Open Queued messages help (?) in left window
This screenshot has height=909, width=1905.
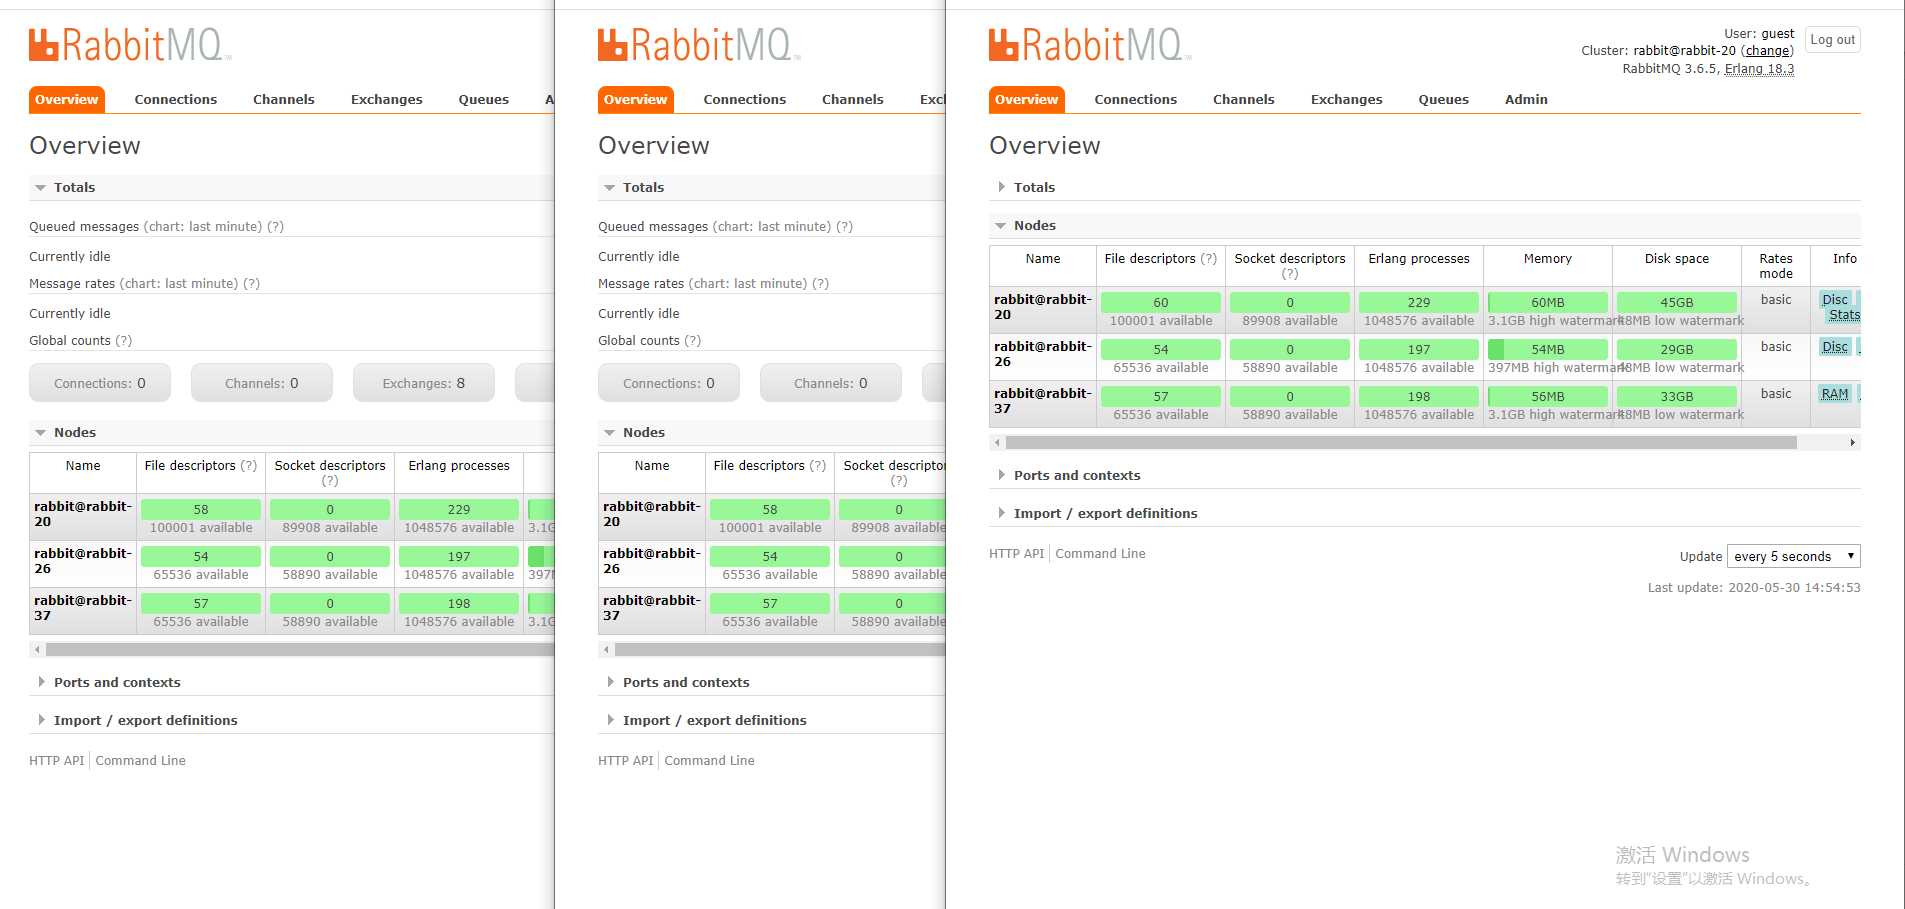pyautogui.click(x=275, y=227)
